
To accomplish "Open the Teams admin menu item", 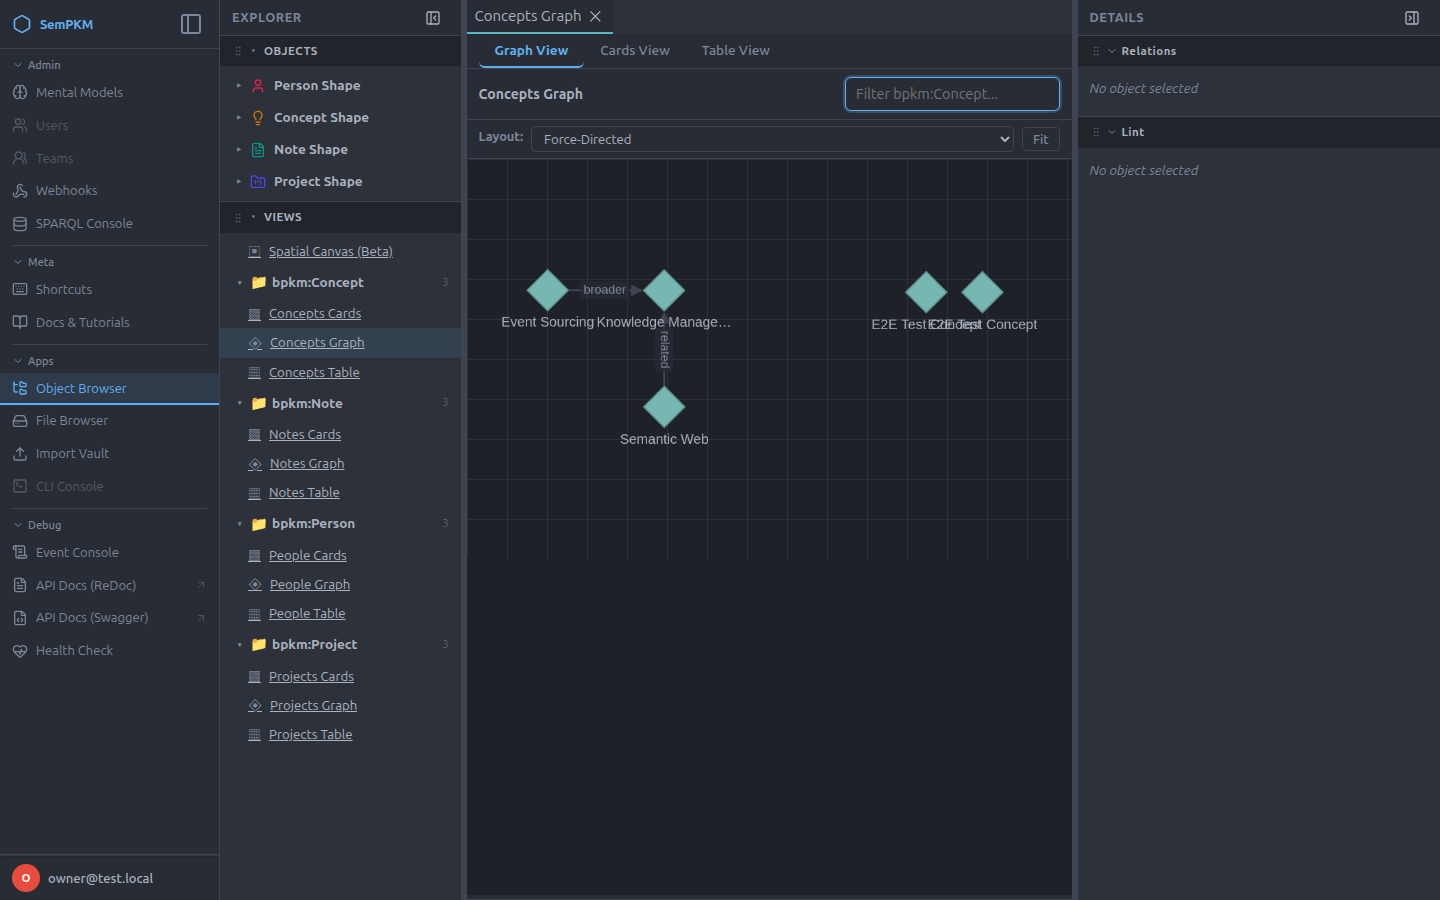I will [109, 158].
